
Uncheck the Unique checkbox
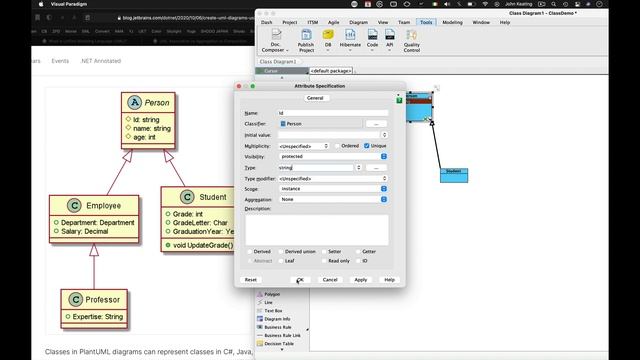(367, 146)
